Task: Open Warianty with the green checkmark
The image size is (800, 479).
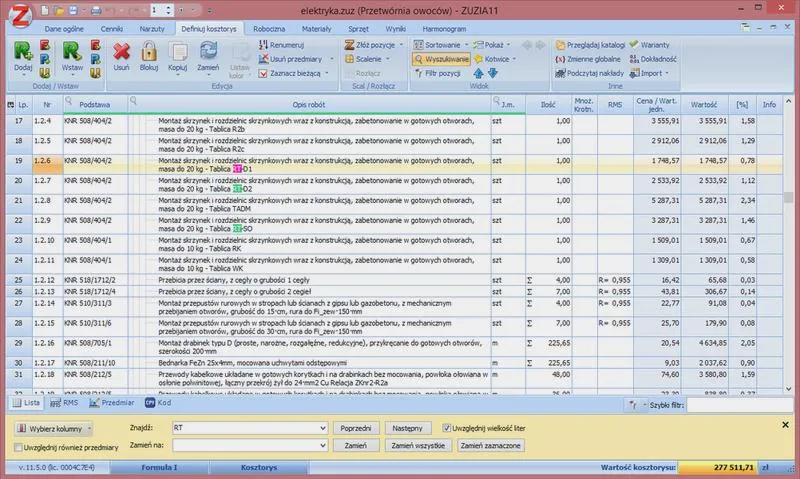Action: pyautogui.click(x=649, y=45)
